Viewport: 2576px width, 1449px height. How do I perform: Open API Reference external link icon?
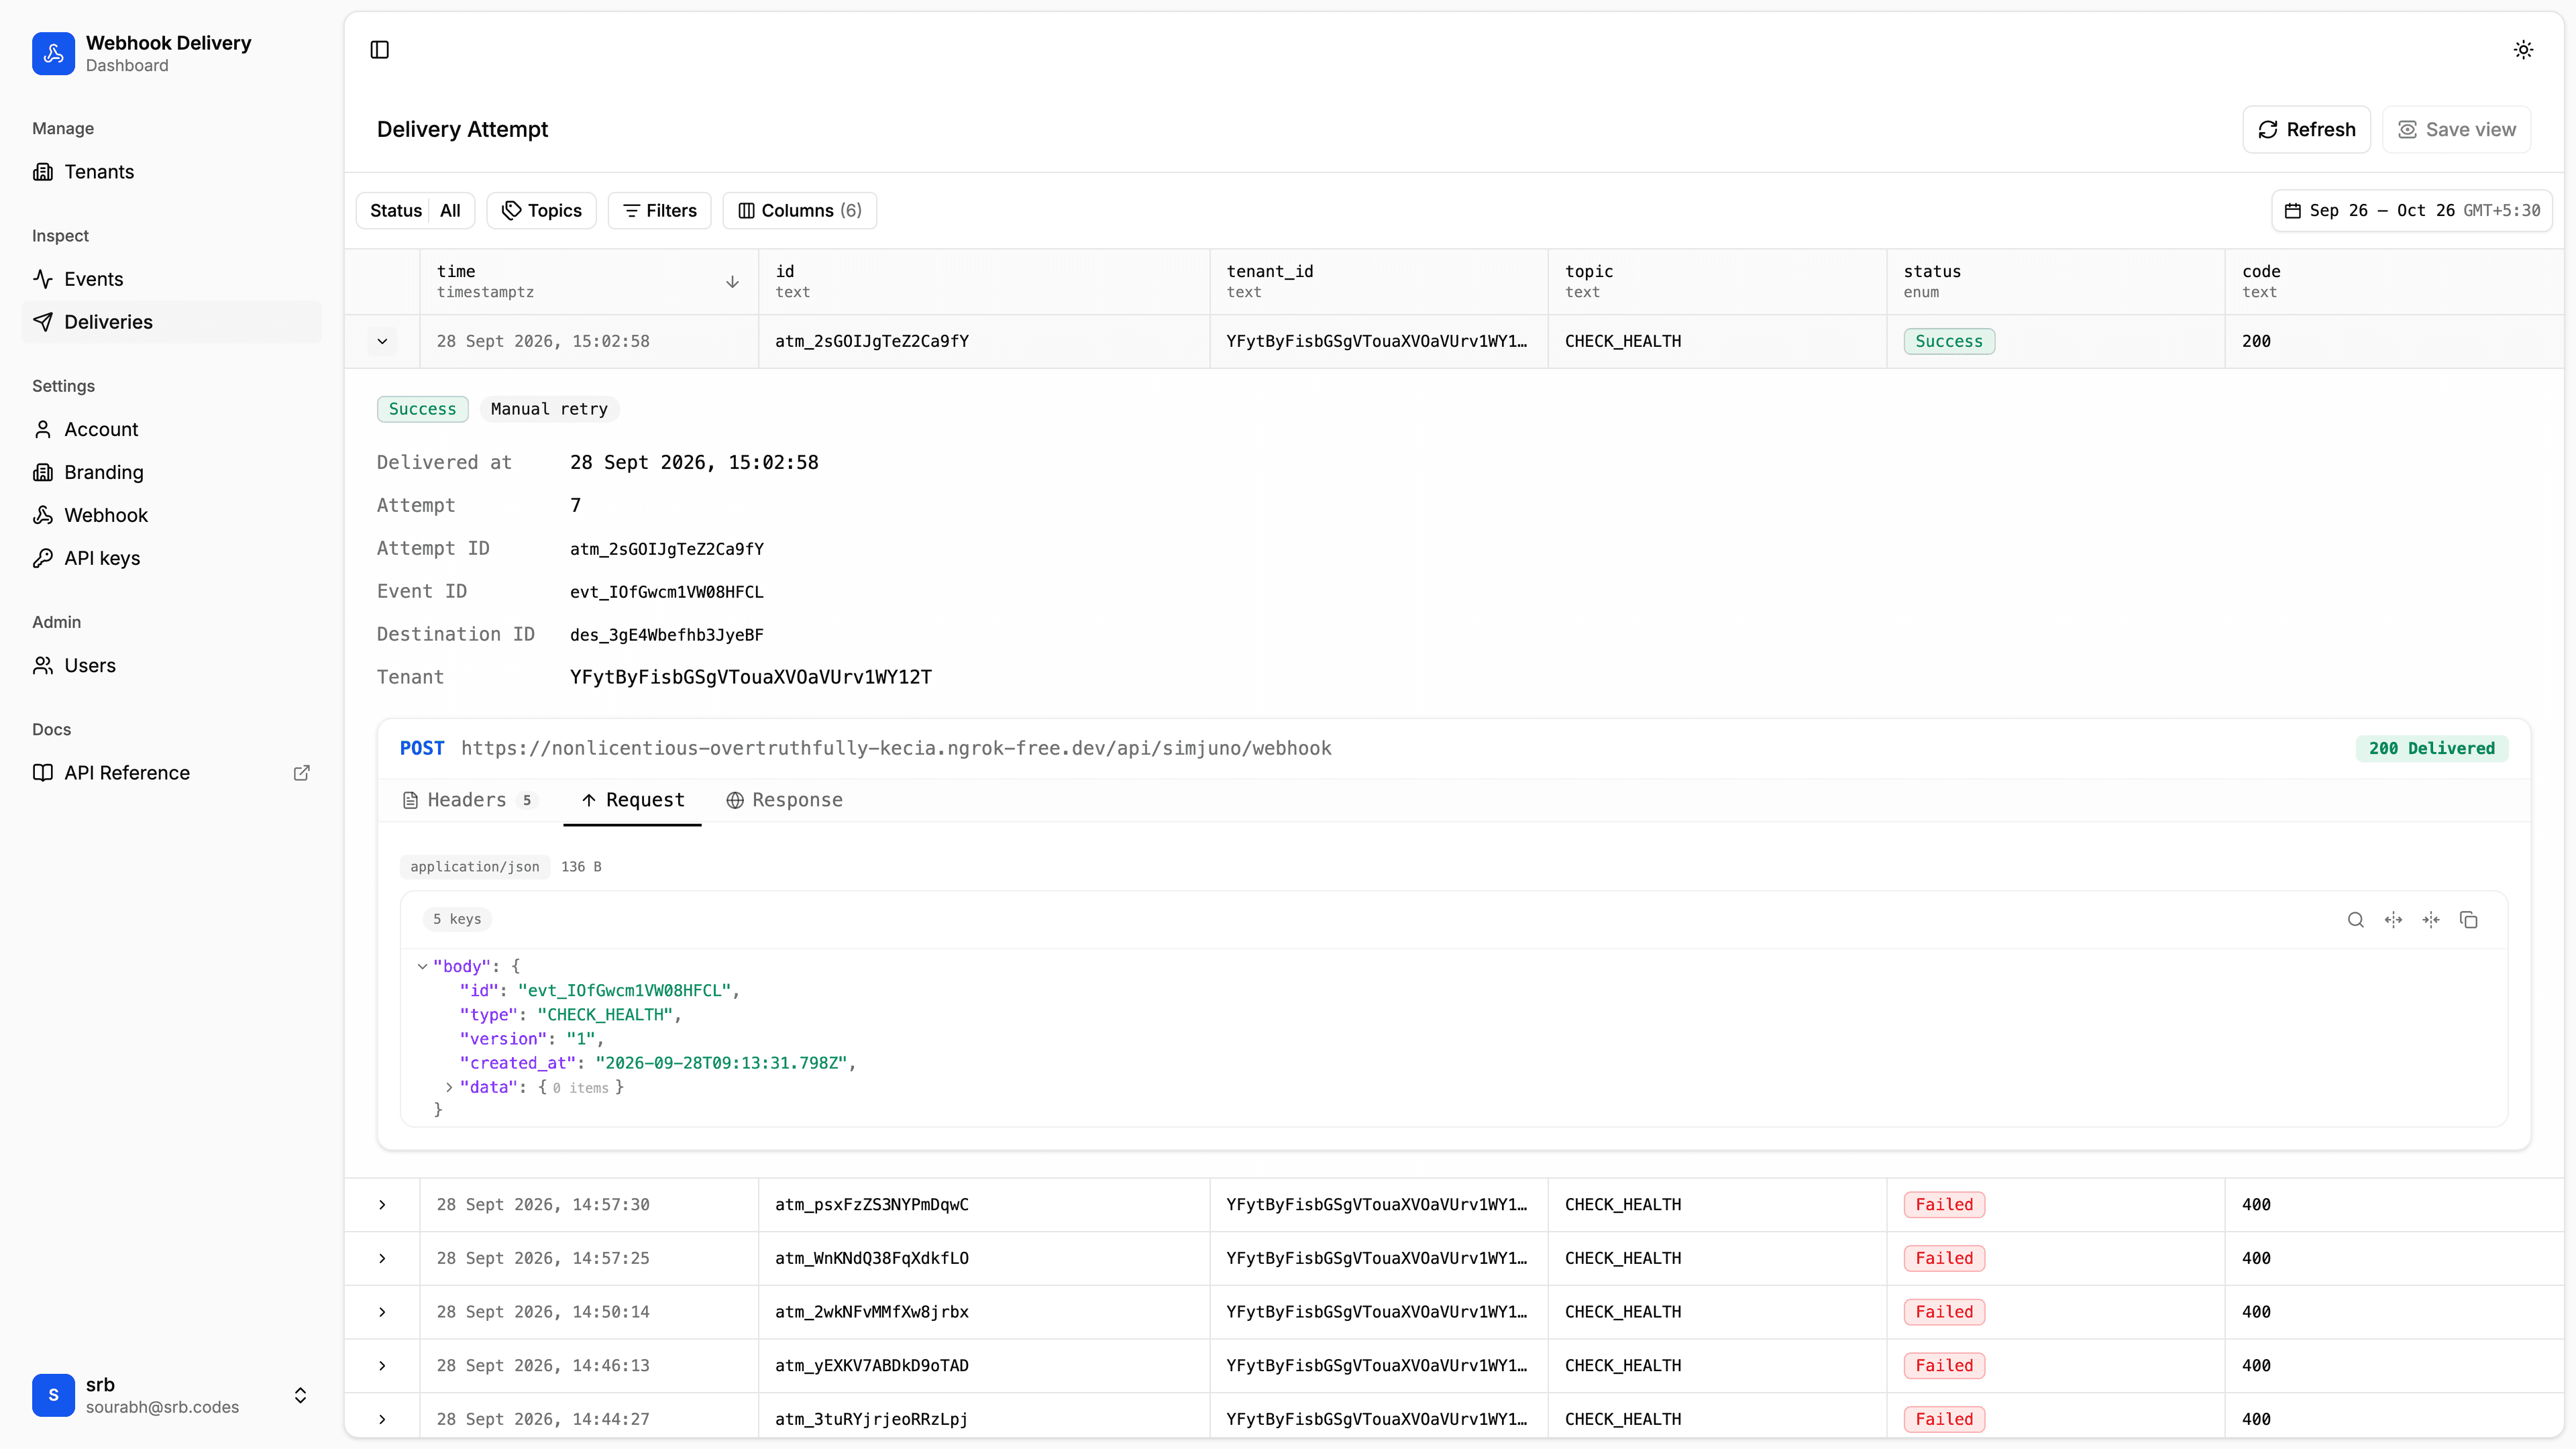click(301, 773)
